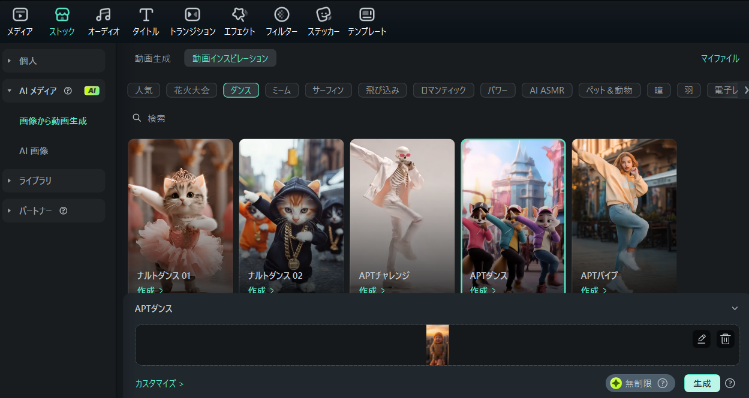The height and width of the screenshot is (398, 749).
Task: Open マイファイル link
Action: pyautogui.click(x=720, y=59)
